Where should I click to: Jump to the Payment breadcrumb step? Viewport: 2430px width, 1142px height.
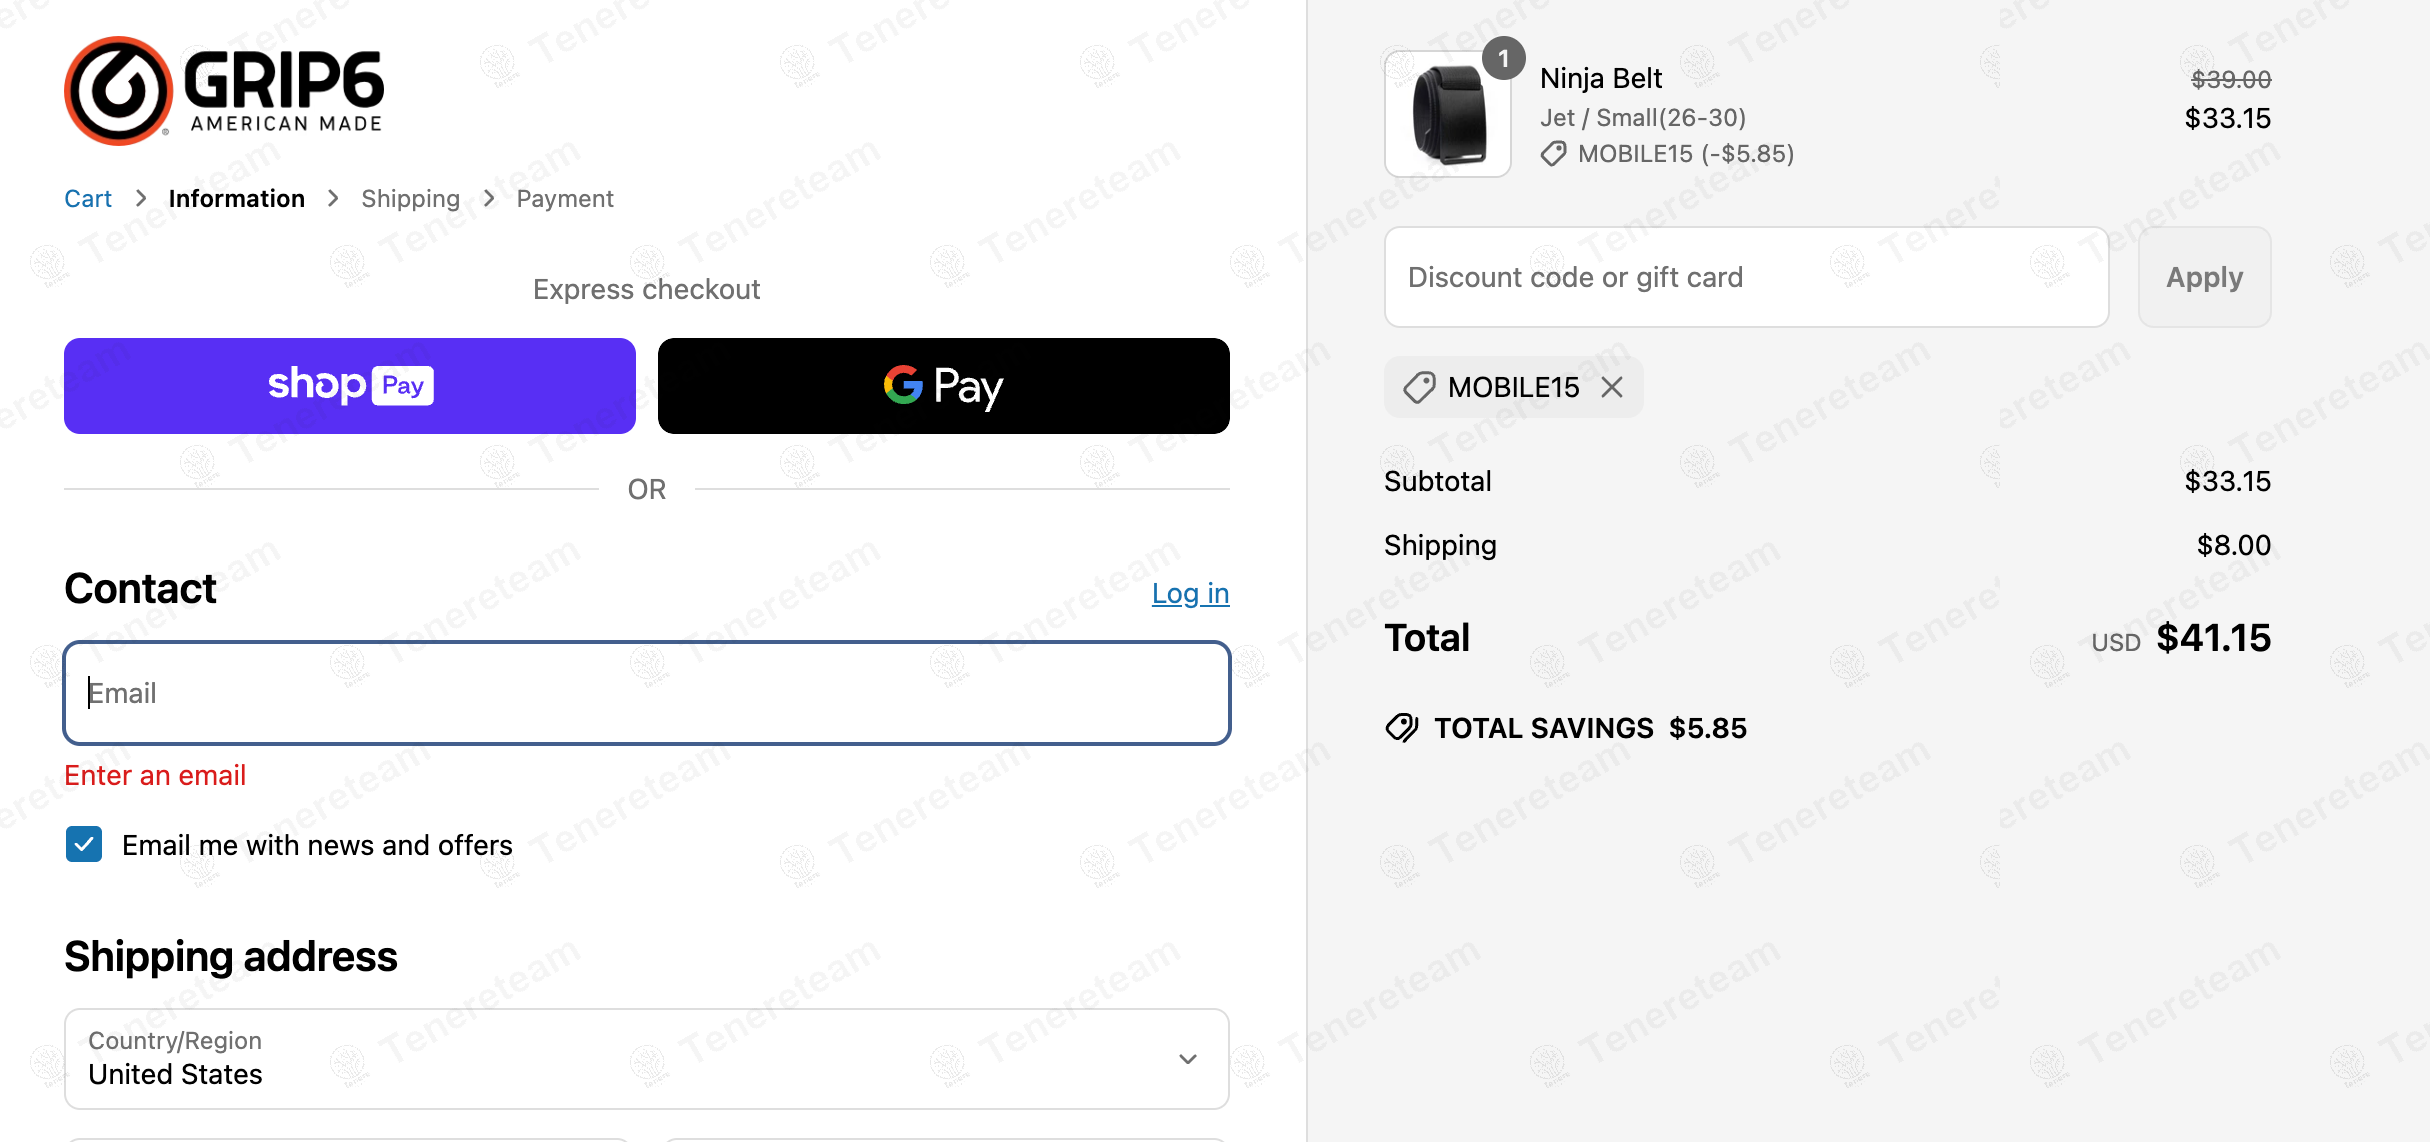(x=565, y=199)
